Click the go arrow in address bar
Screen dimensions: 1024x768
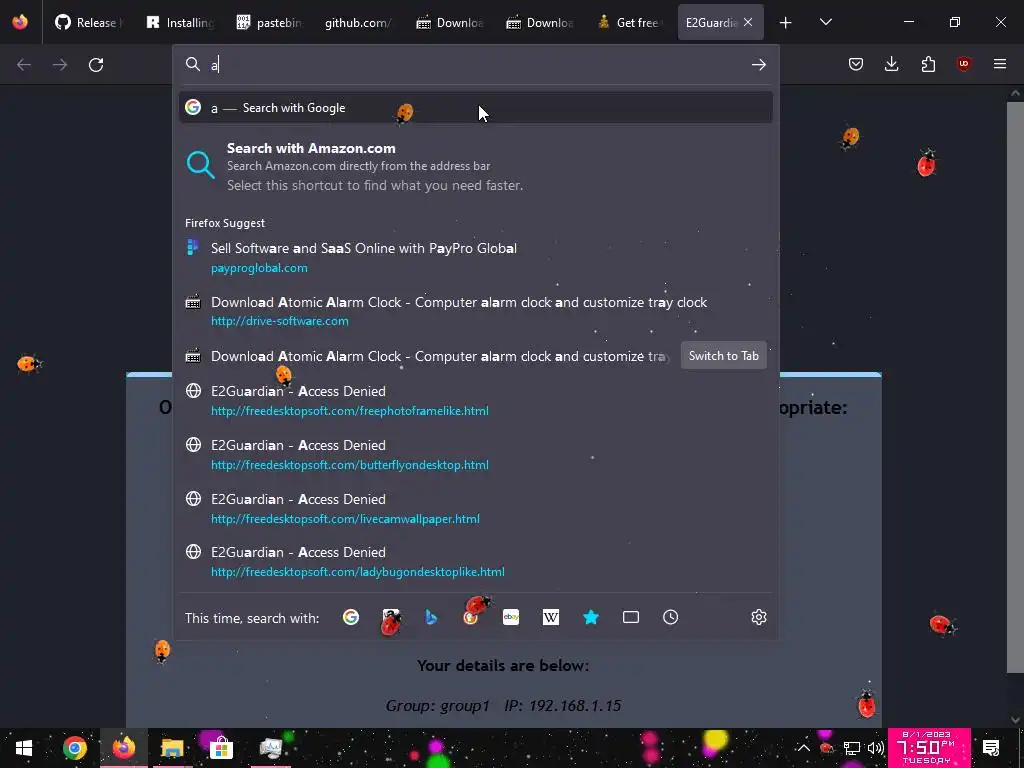(x=758, y=65)
